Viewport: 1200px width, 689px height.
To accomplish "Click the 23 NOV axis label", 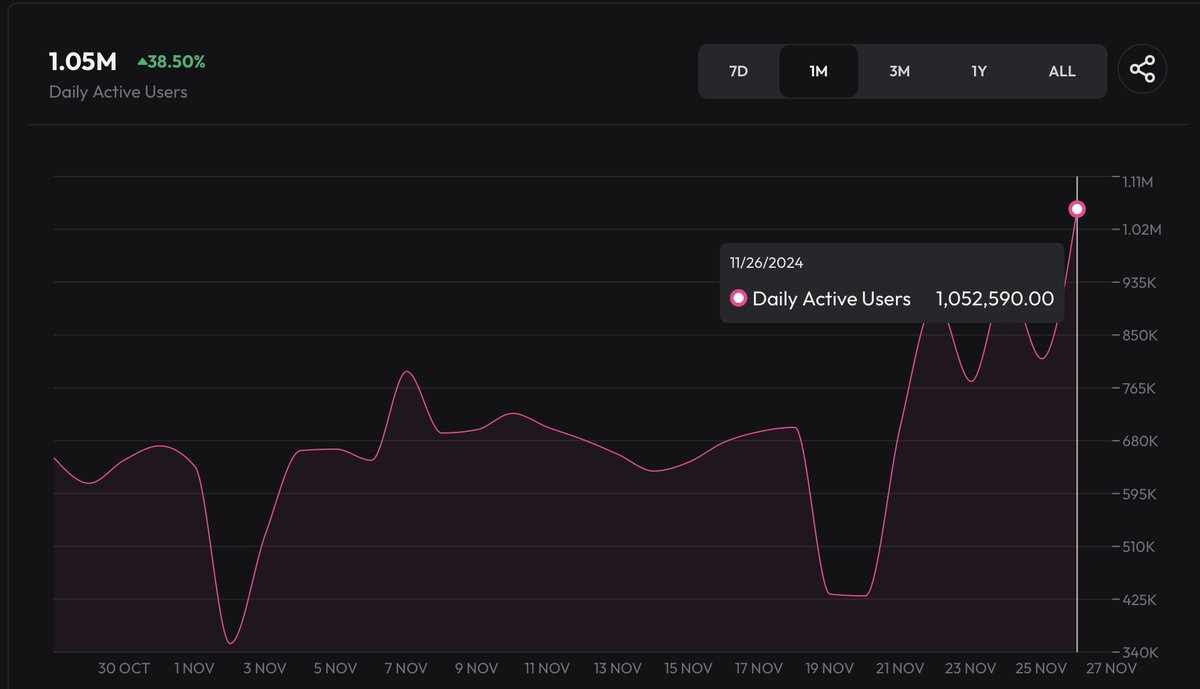I will tap(970, 668).
